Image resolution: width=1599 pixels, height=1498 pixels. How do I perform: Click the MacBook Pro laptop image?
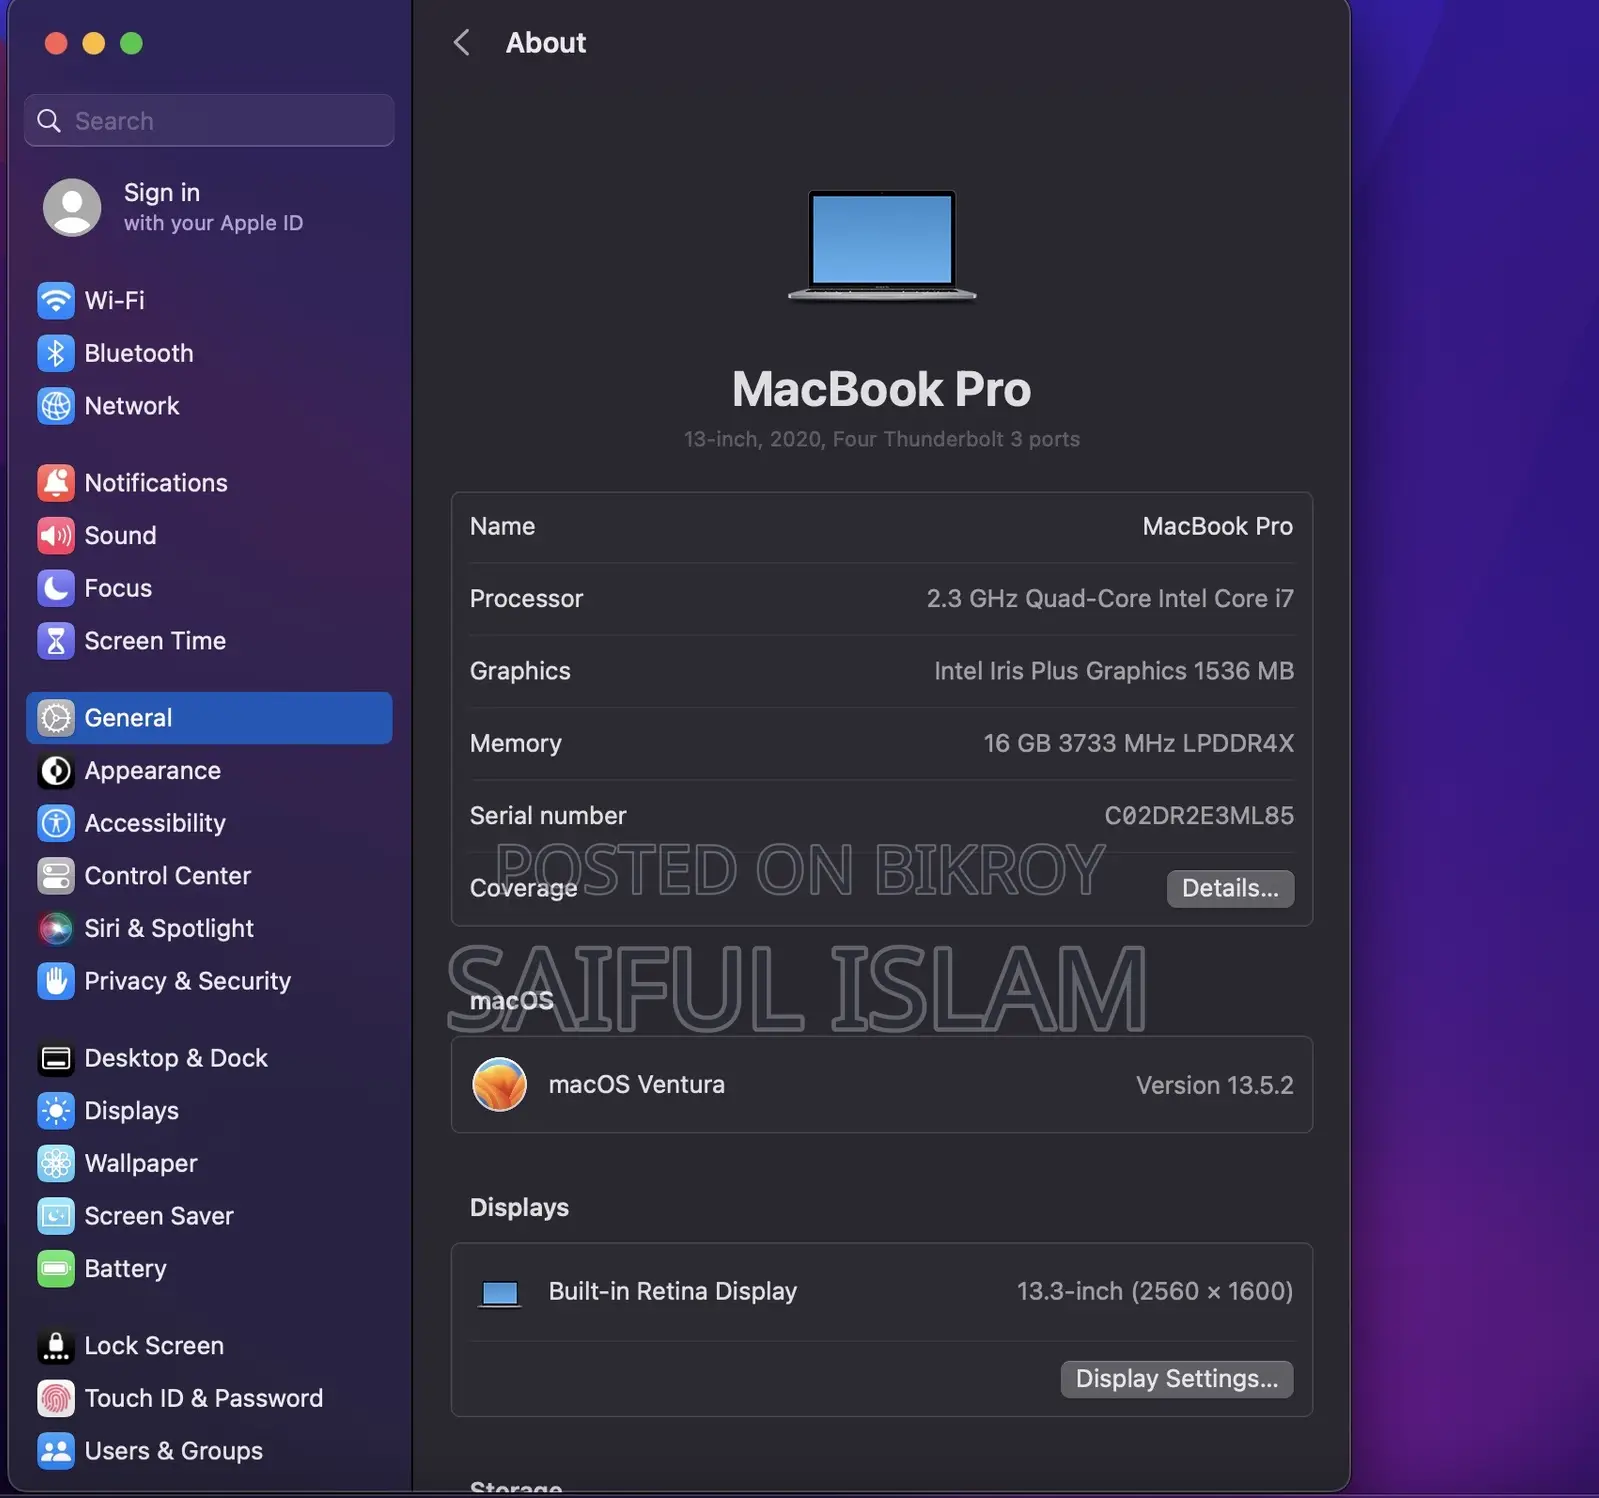[x=882, y=245]
